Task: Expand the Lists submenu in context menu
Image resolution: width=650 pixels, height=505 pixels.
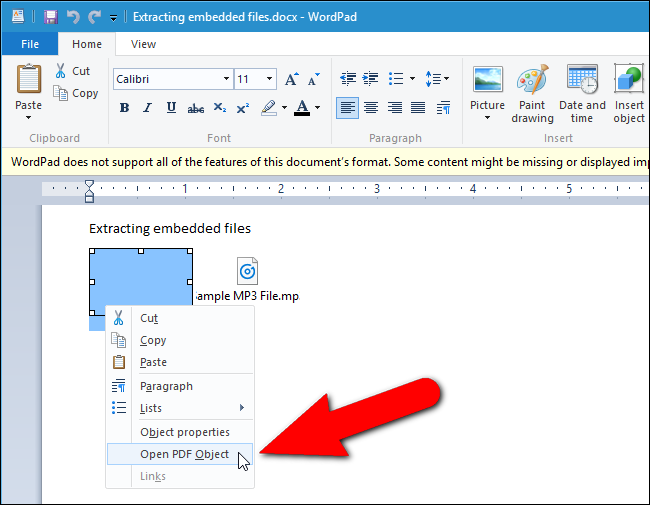Action: coord(180,408)
